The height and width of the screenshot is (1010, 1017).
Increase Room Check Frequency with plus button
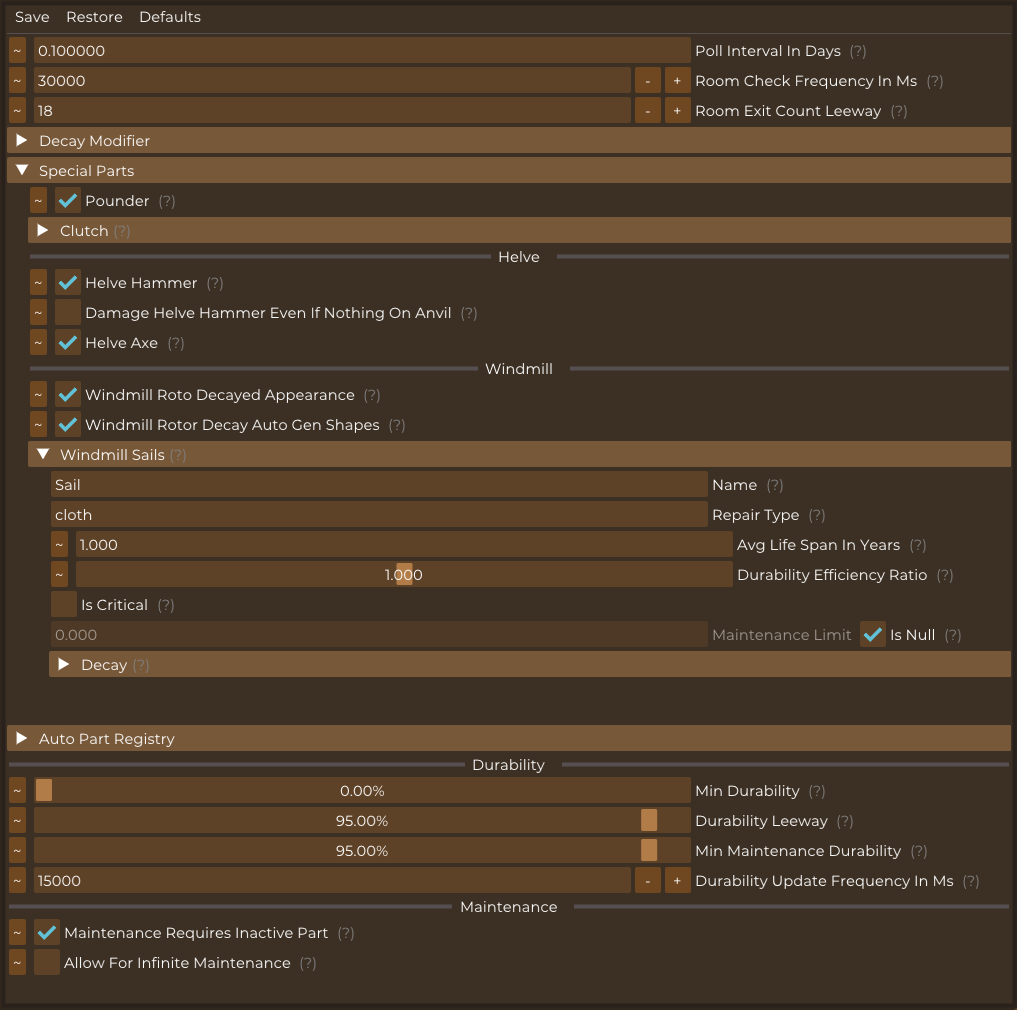[x=677, y=80]
